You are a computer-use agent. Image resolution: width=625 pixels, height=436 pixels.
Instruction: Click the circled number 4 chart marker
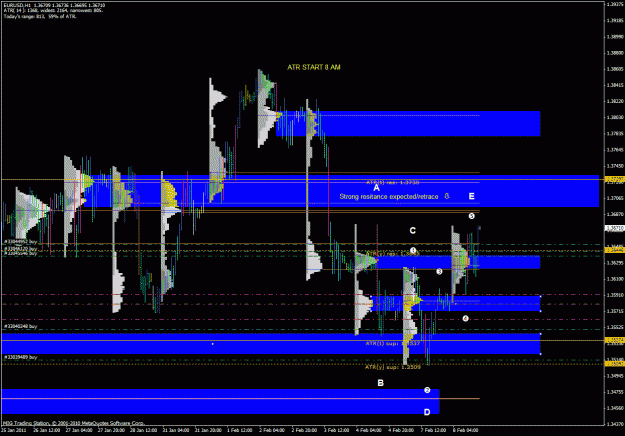tap(465, 318)
